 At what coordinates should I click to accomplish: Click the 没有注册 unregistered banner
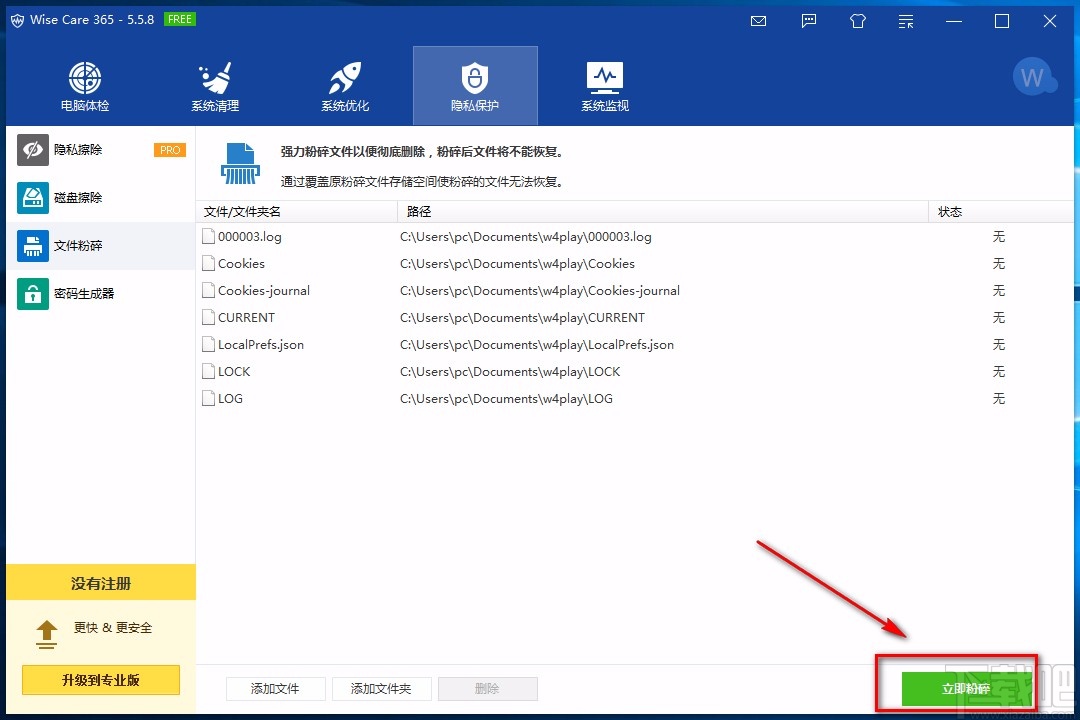click(x=101, y=583)
